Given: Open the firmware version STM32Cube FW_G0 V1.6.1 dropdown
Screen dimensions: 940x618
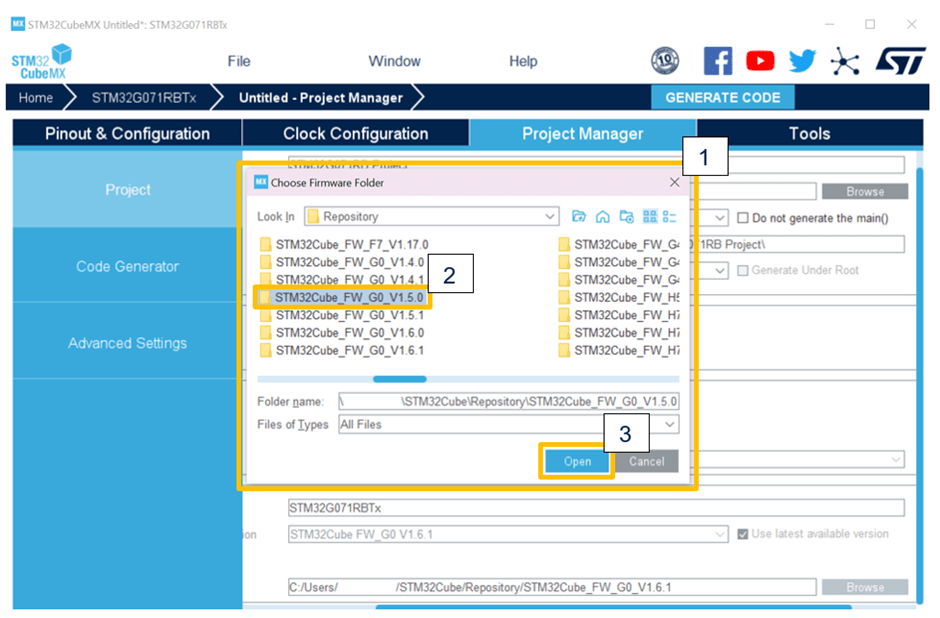Looking at the screenshot, I should [x=719, y=534].
